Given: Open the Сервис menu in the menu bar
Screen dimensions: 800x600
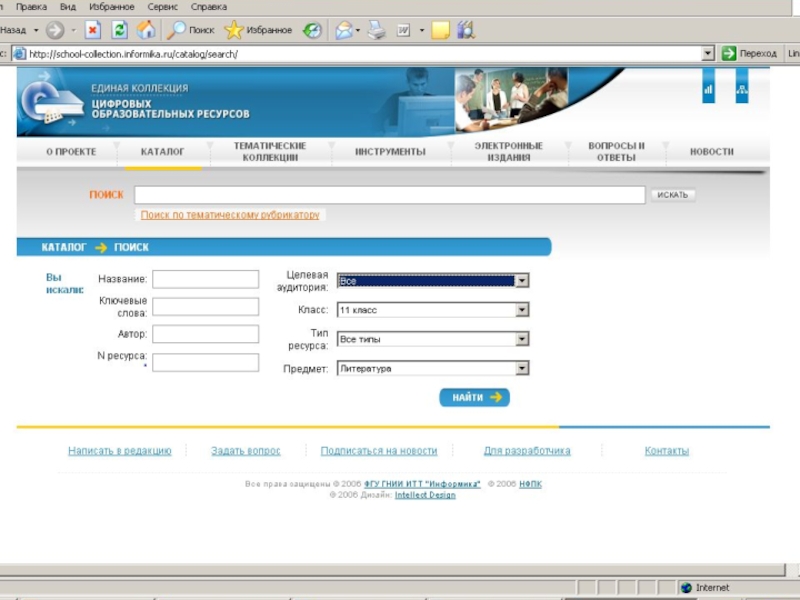Looking at the screenshot, I should pos(162,6).
